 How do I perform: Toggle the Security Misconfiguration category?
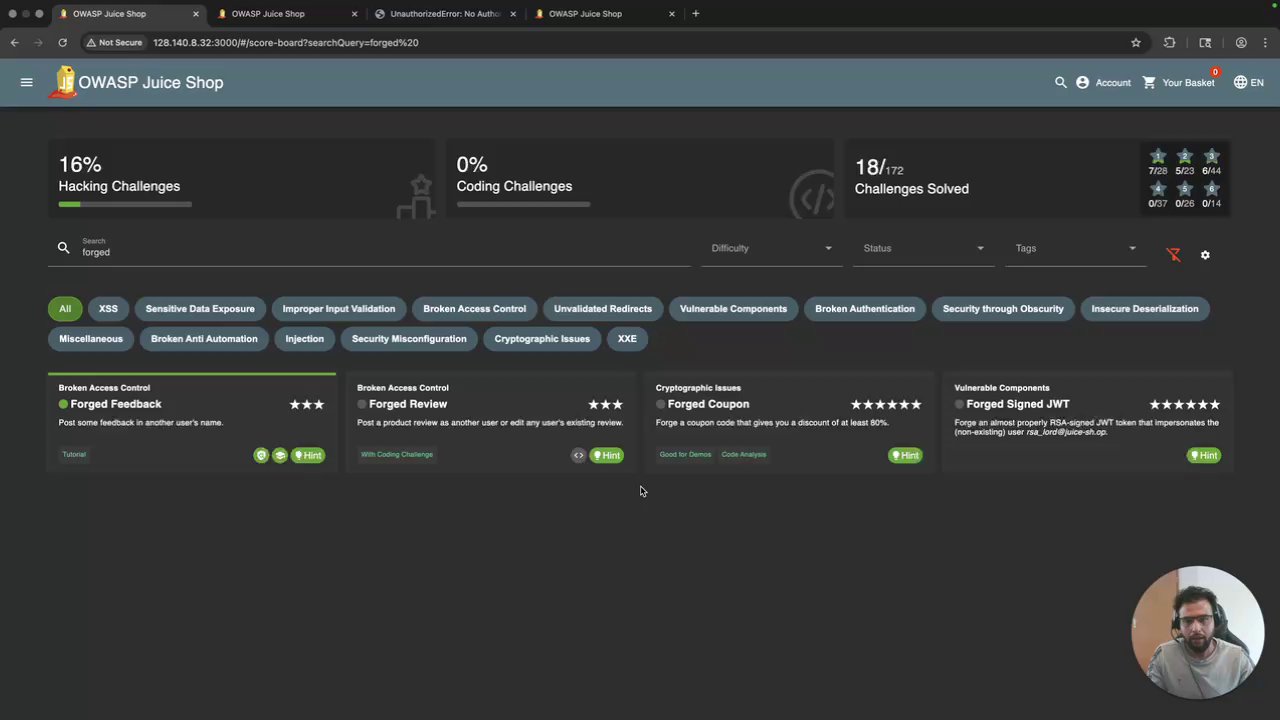pyautogui.click(x=409, y=339)
